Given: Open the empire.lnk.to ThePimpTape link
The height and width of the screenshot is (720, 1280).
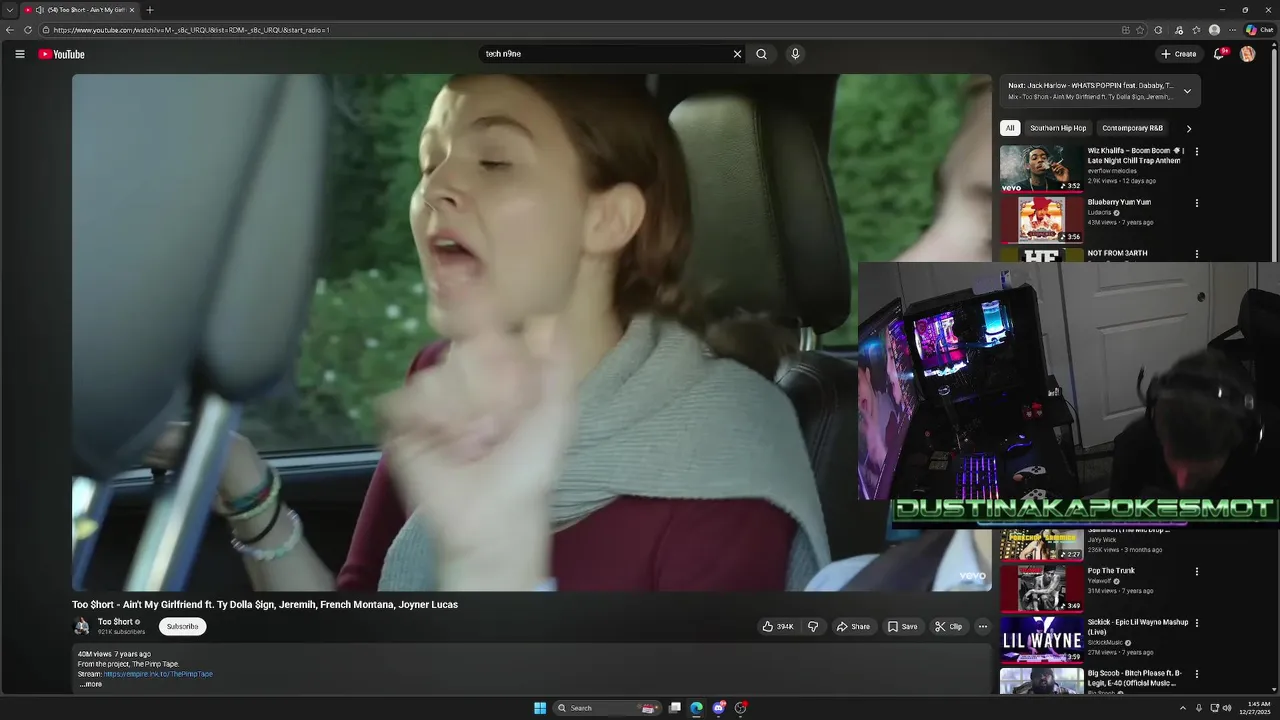Looking at the screenshot, I should coord(158,674).
